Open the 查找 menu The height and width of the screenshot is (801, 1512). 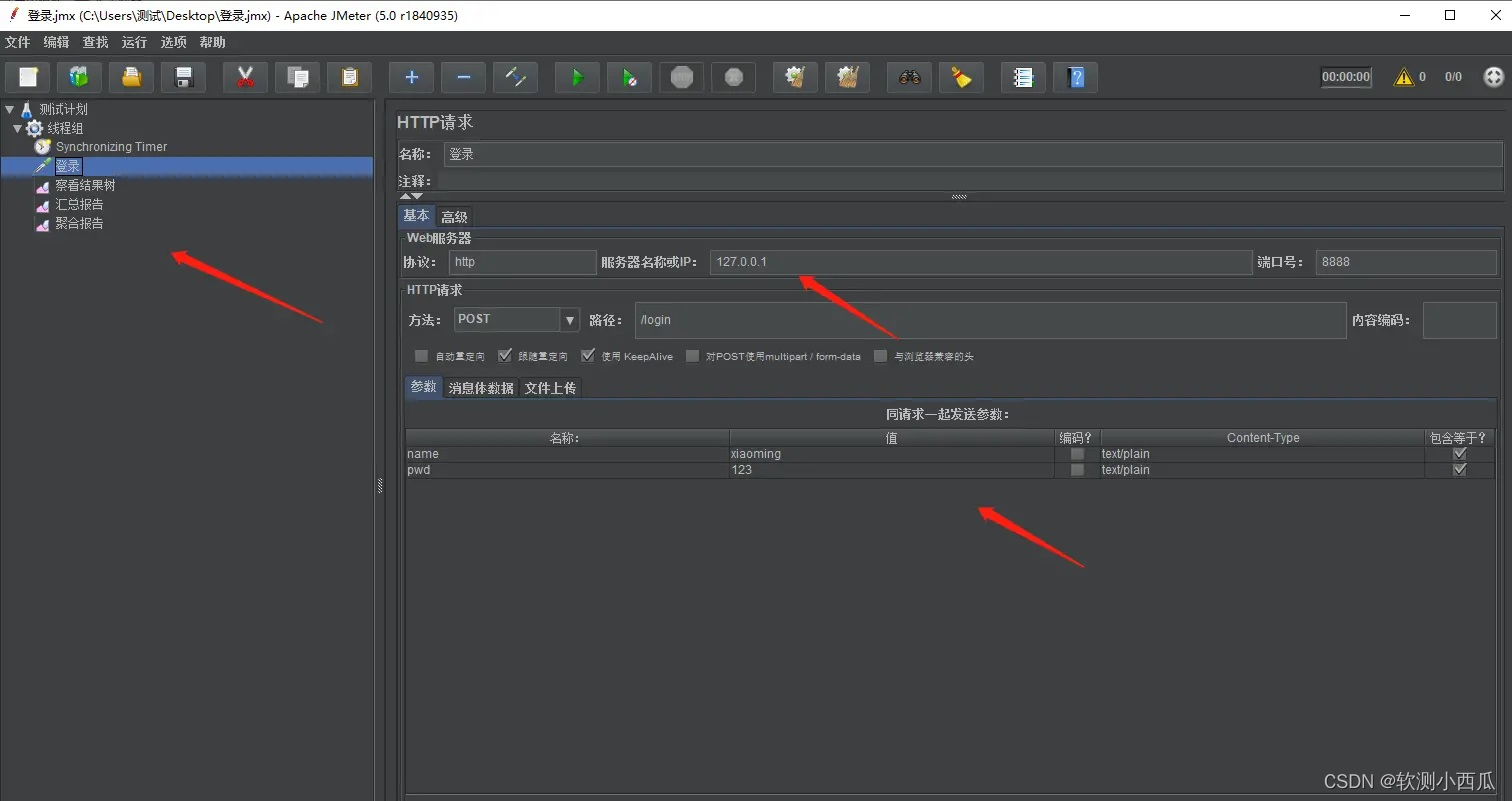[x=95, y=42]
